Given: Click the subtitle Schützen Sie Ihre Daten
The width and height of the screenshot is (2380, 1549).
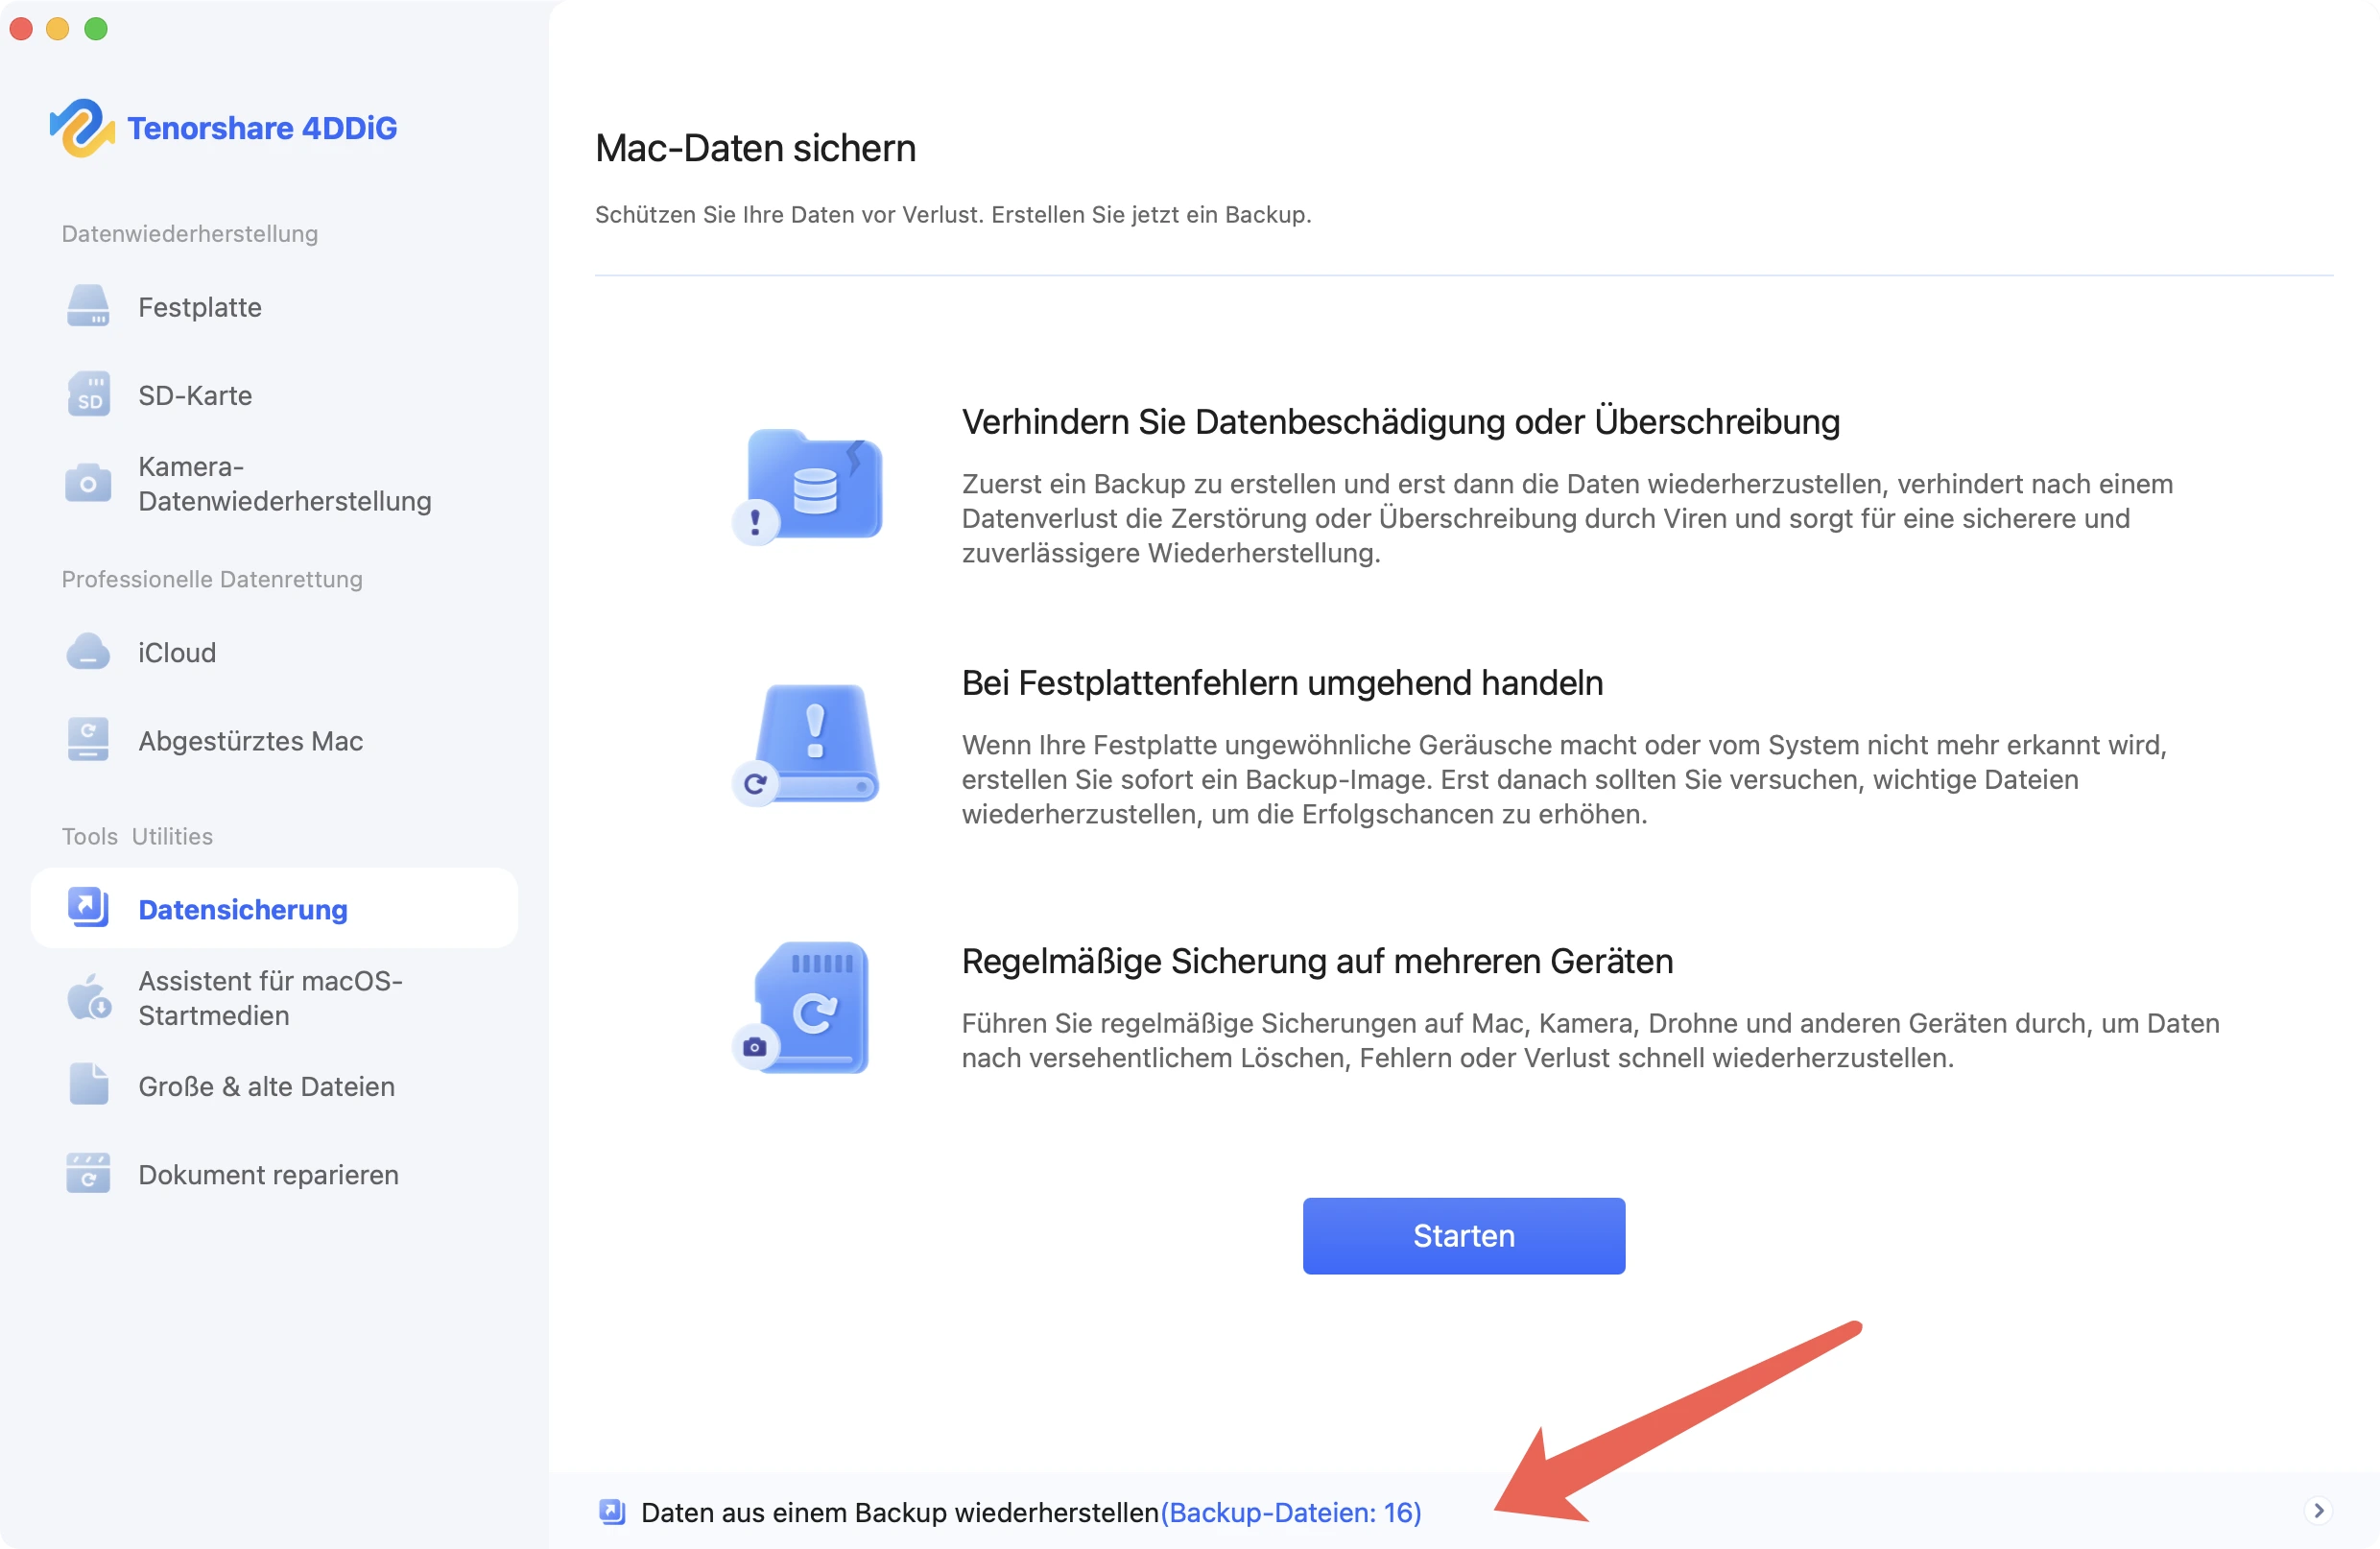Looking at the screenshot, I should coord(953,214).
